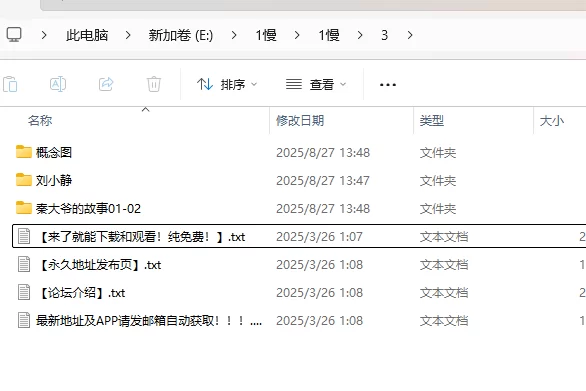Click text file icon of 【论坛介绍】.txt
The height and width of the screenshot is (391, 586).
[24, 292]
